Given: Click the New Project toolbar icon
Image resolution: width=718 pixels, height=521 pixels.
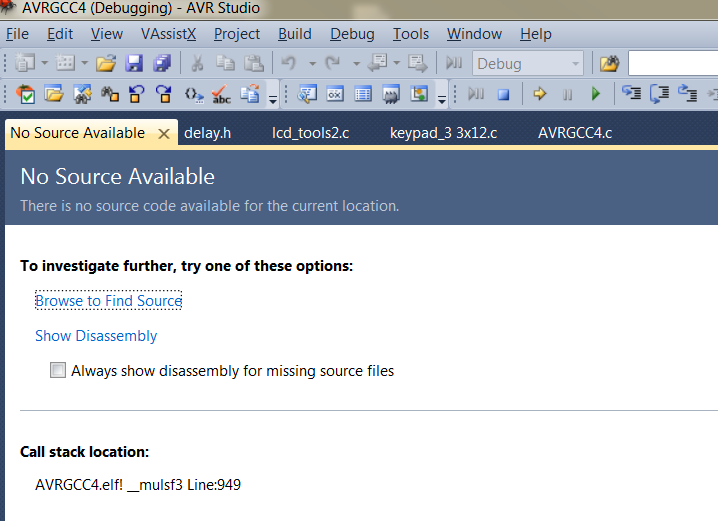Looking at the screenshot, I should pyautogui.click(x=24, y=63).
